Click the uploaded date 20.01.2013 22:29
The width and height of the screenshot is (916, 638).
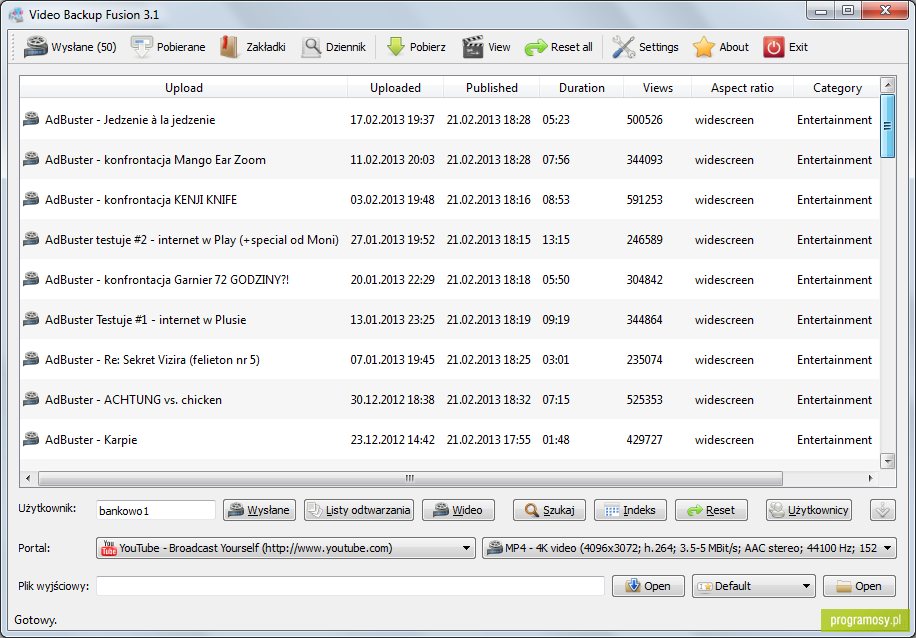(x=393, y=279)
